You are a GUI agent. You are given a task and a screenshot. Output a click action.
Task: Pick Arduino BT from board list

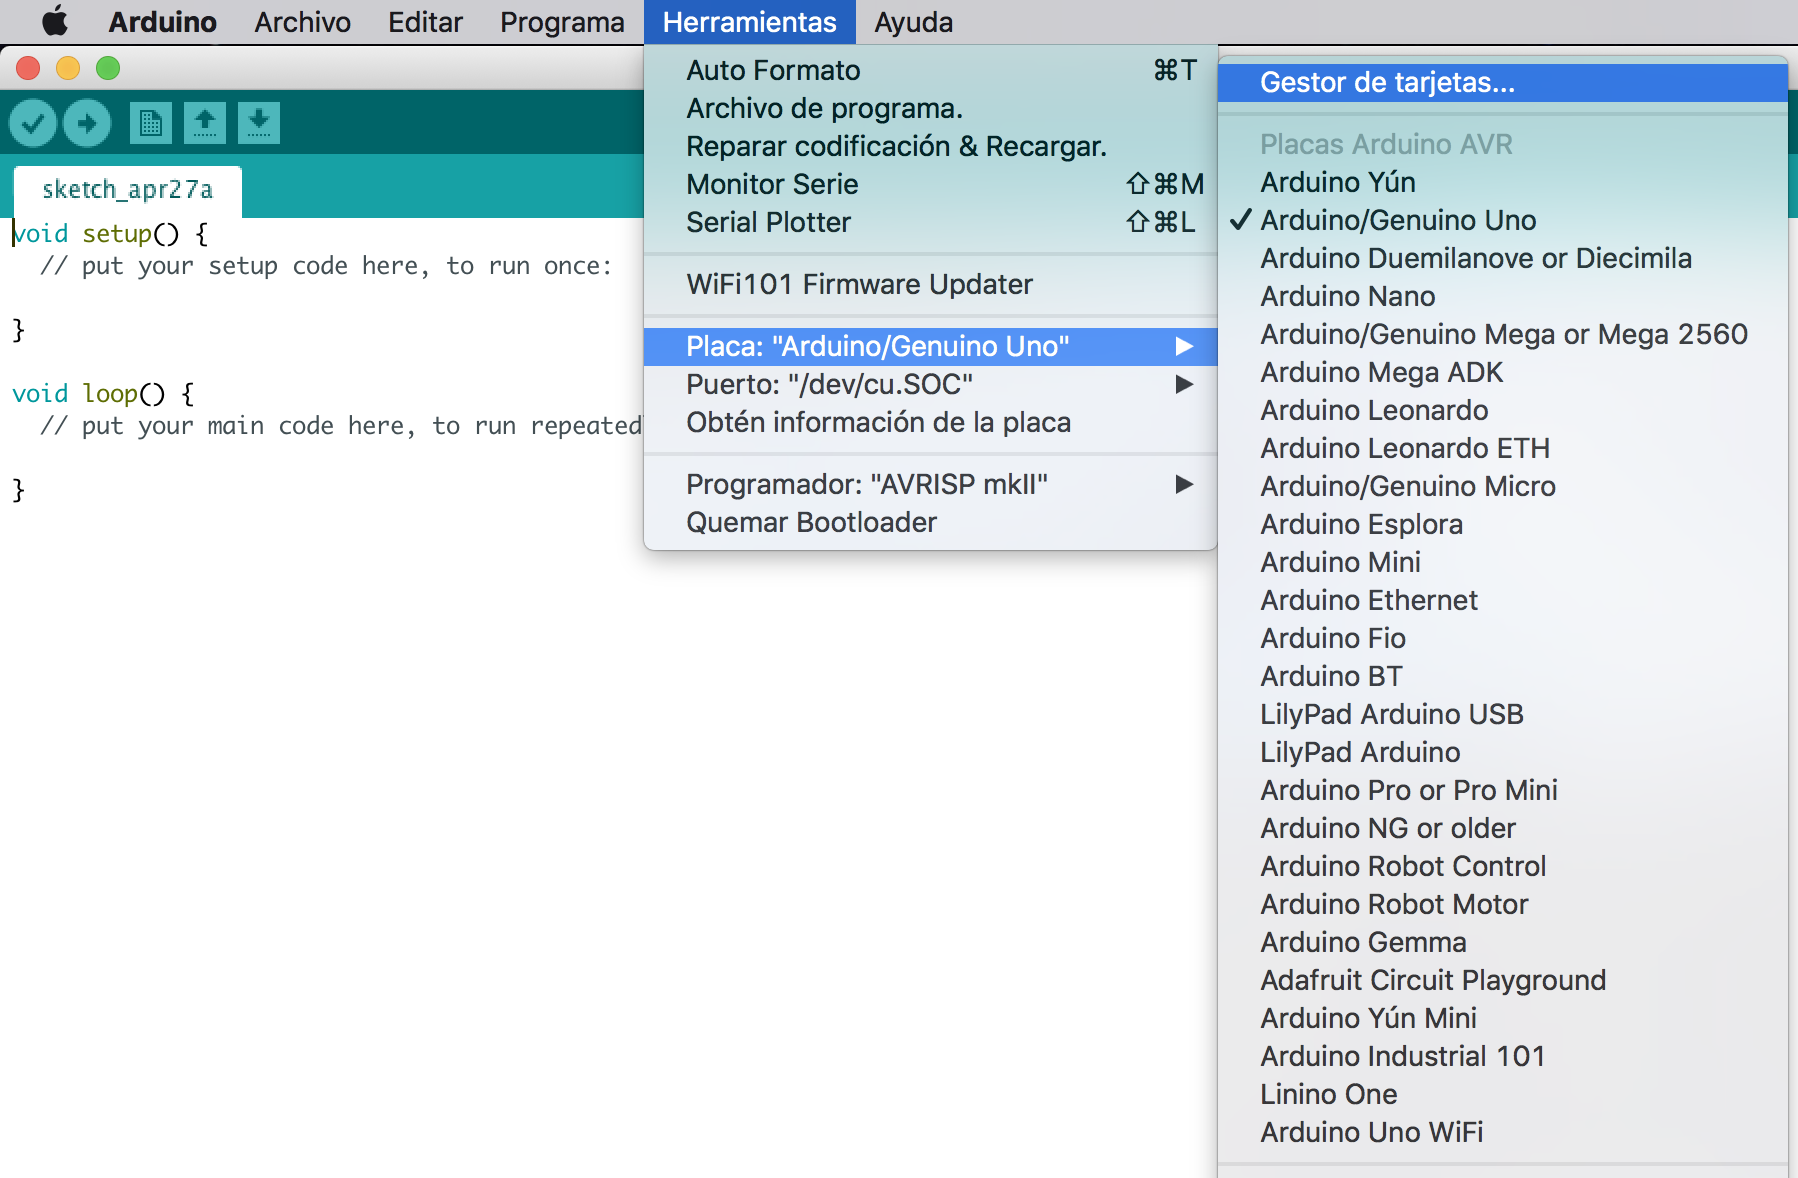tap(1503, 676)
